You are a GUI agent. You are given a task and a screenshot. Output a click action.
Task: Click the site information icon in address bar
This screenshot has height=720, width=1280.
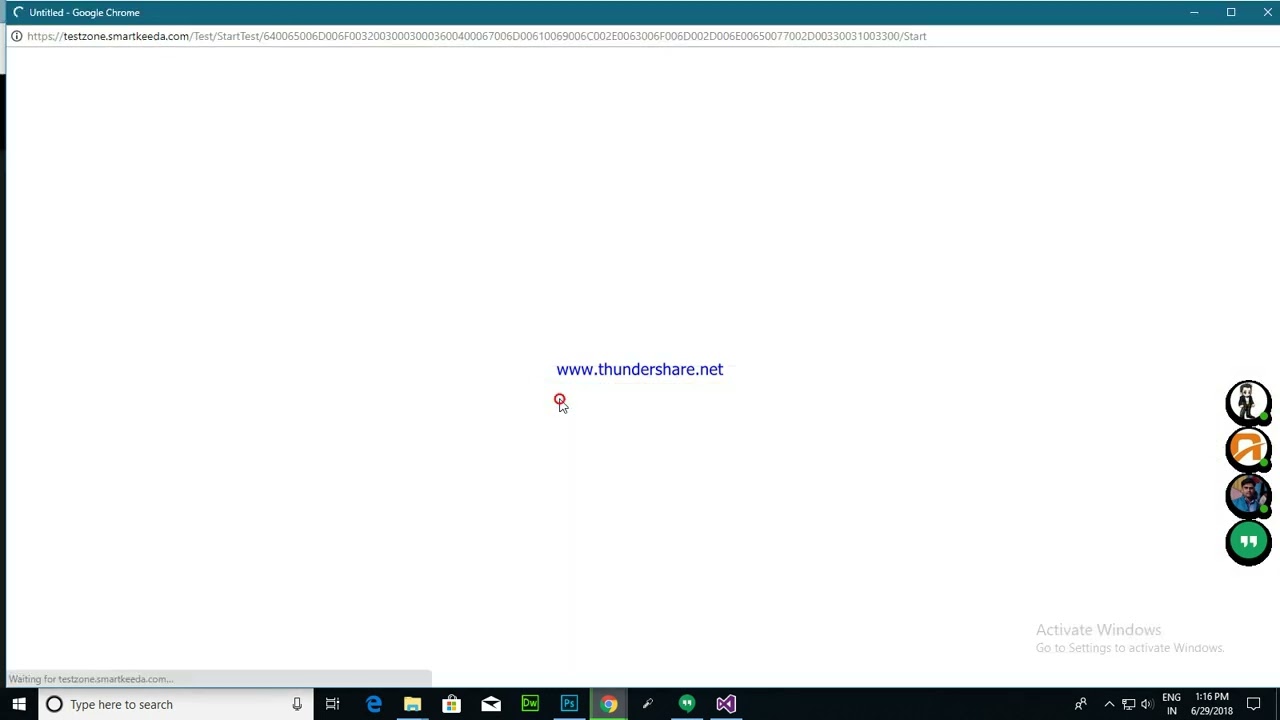click(16, 36)
